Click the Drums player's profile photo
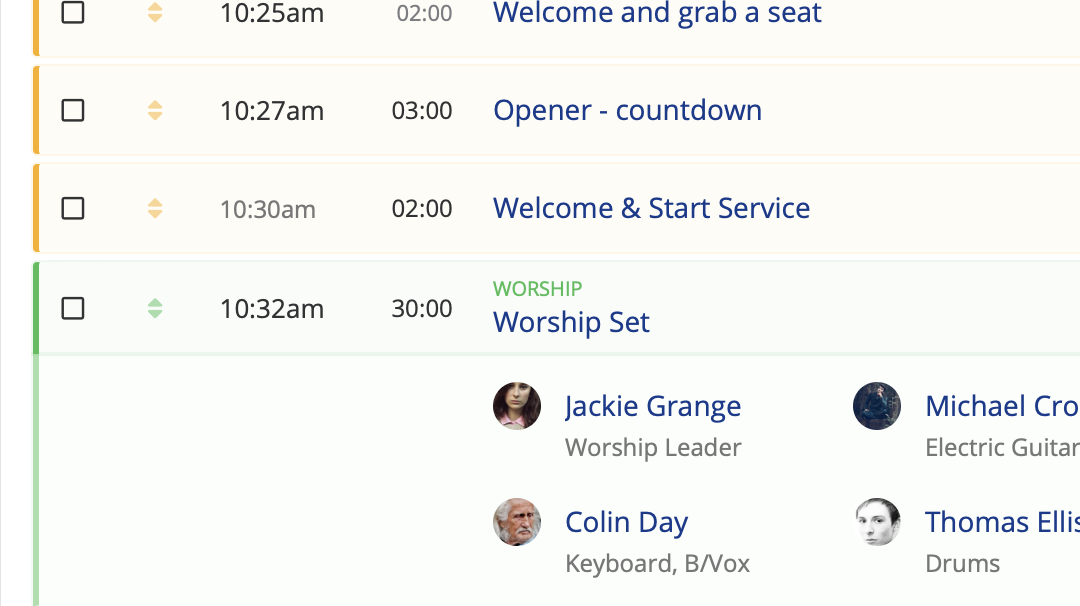 pyautogui.click(x=877, y=522)
